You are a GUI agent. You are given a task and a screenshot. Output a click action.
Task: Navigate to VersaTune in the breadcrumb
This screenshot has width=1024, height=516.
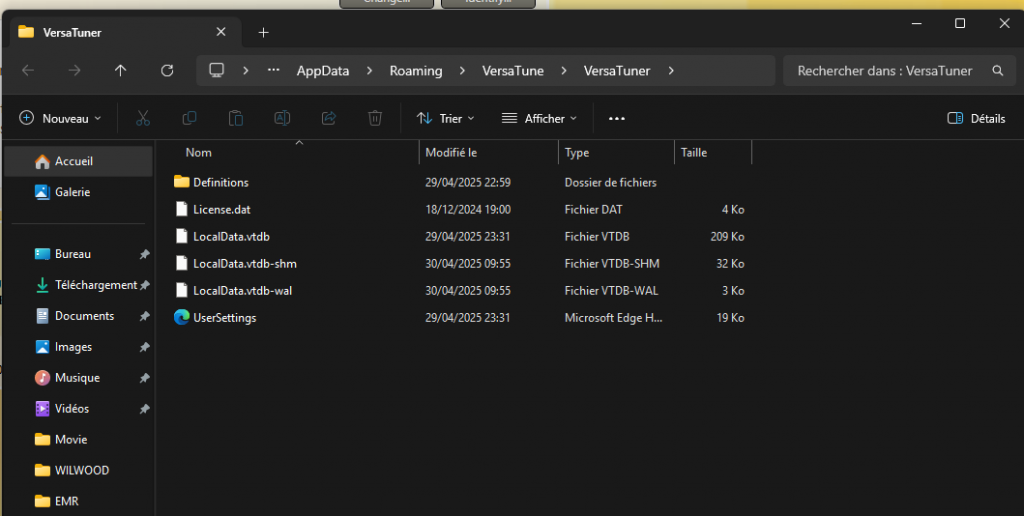point(513,71)
